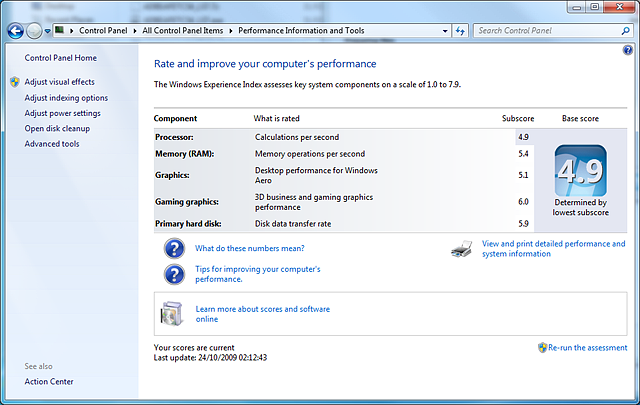The image size is (640, 405).
Task: Click Memory subscore 5.4
Action: click(523, 154)
